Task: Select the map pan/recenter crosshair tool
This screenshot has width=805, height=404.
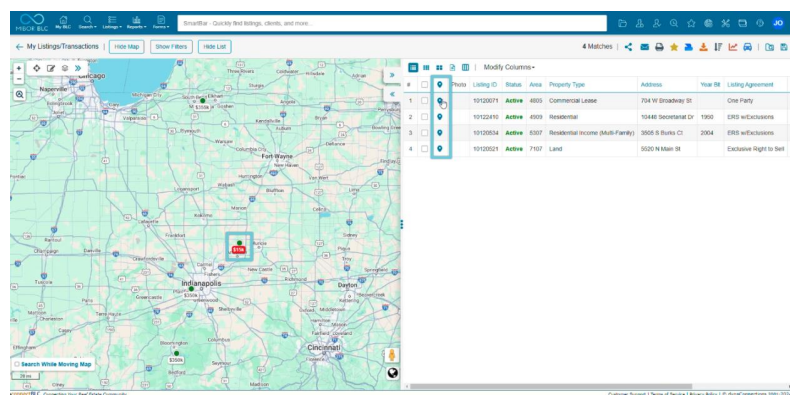Action: point(36,68)
